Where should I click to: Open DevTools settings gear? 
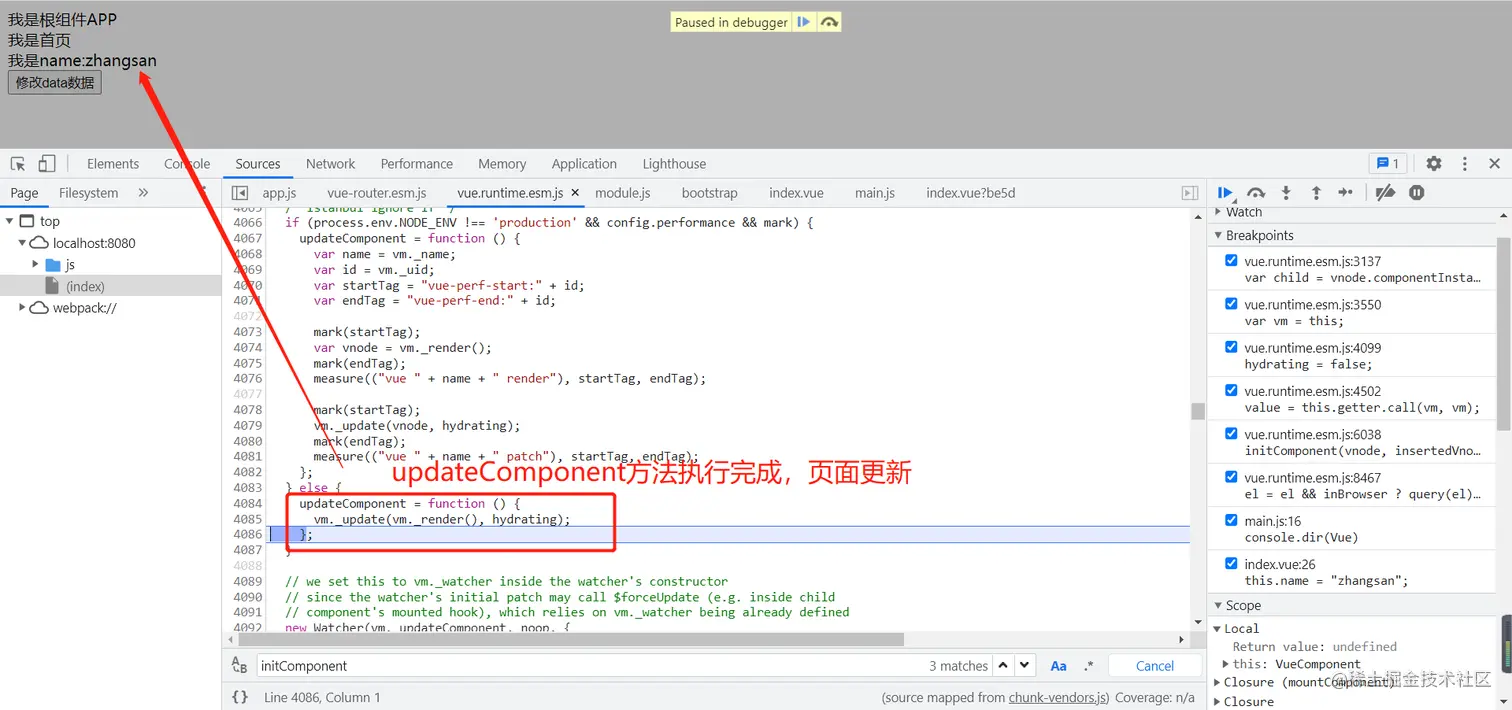click(x=1434, y=164)
